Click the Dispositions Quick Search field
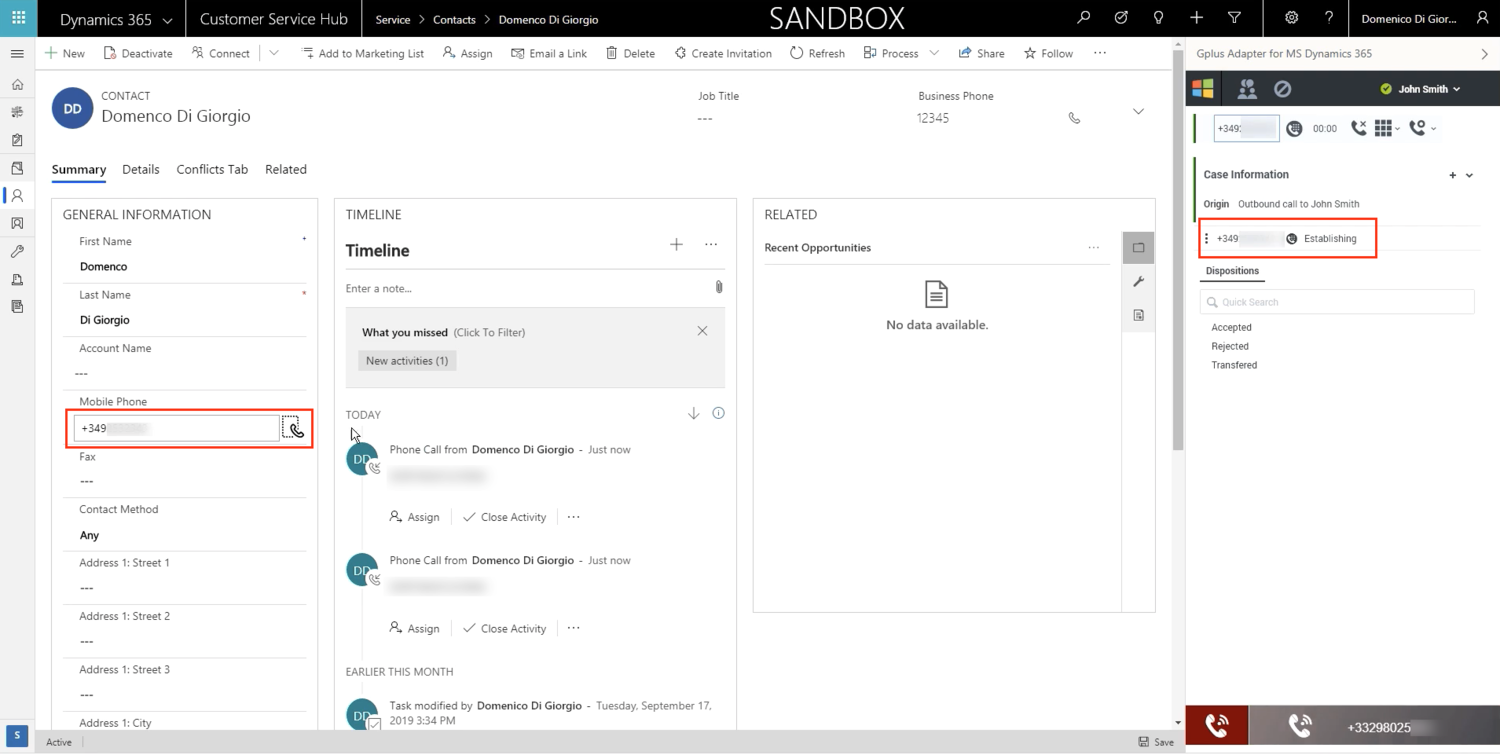This screenshot has height=755, width=1500. (x=1337, y=302)
